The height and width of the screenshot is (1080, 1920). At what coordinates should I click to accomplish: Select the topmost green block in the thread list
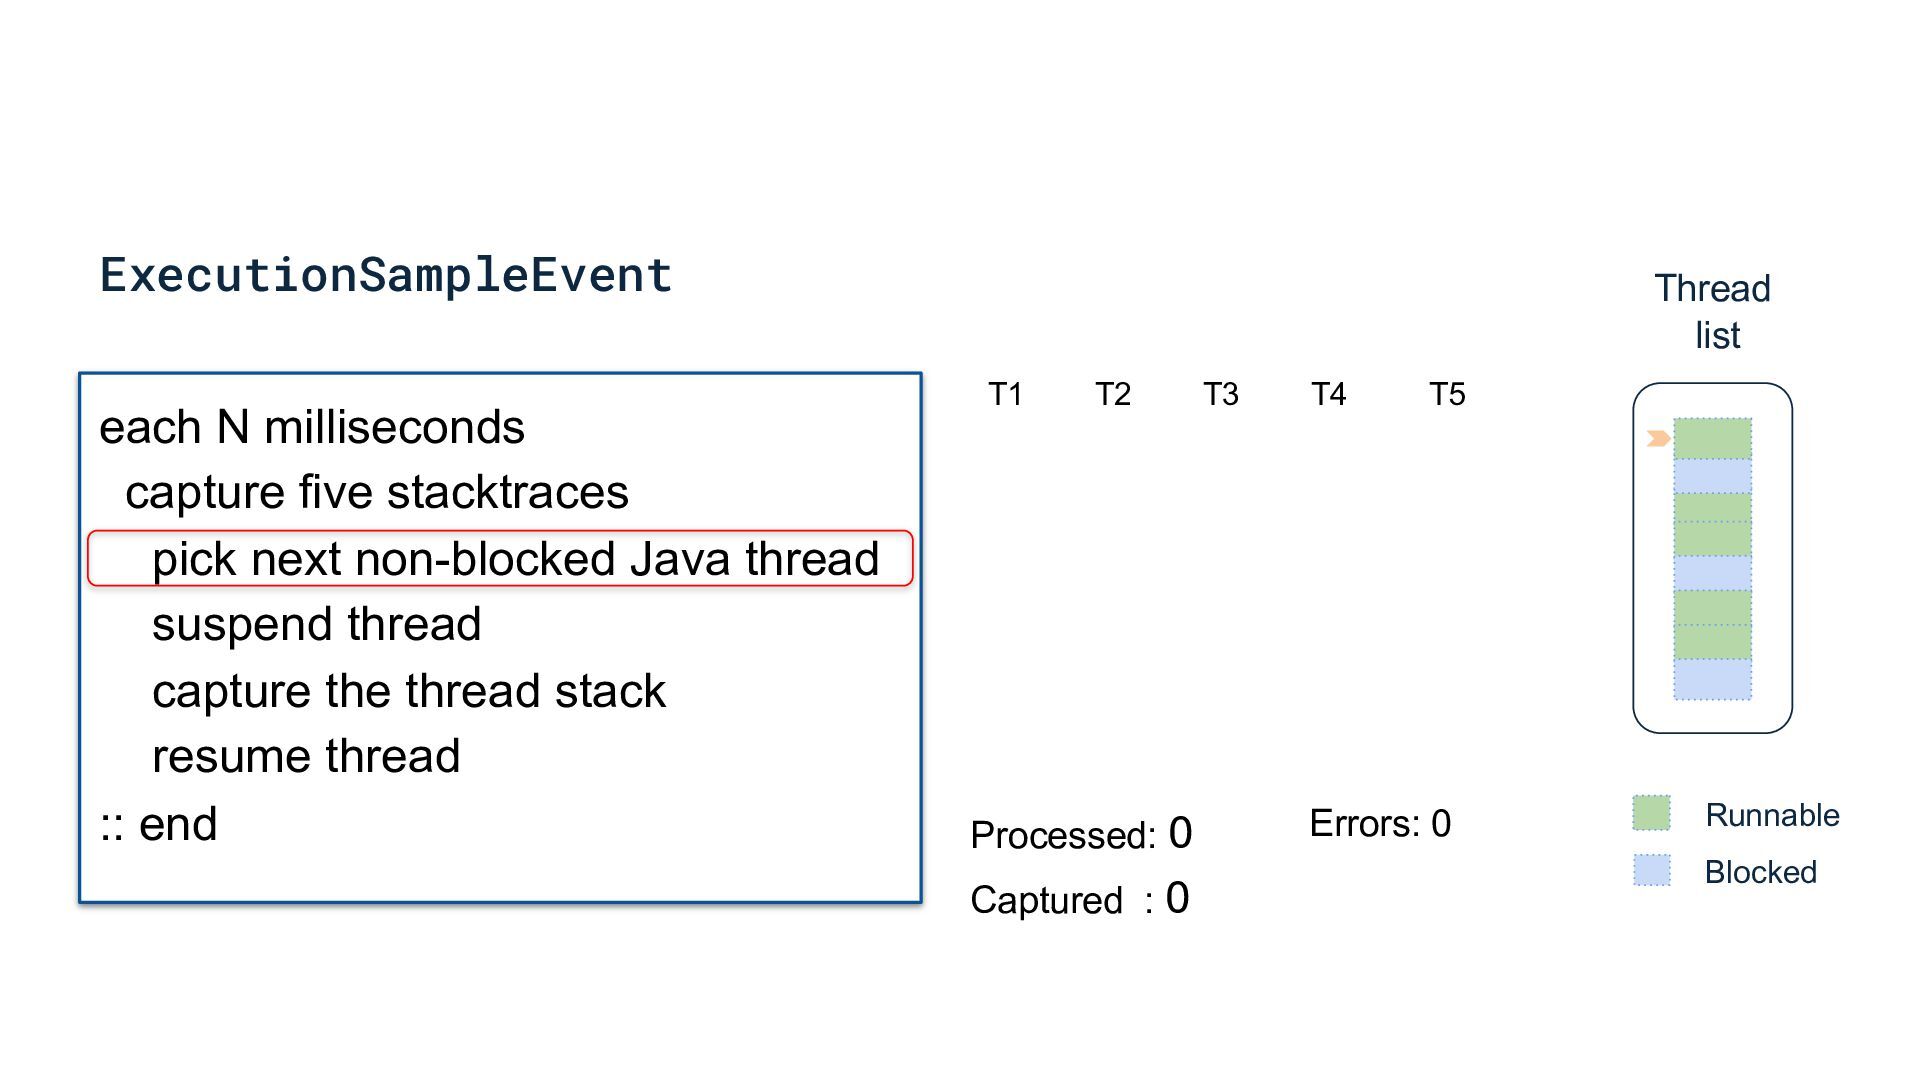1712,438
